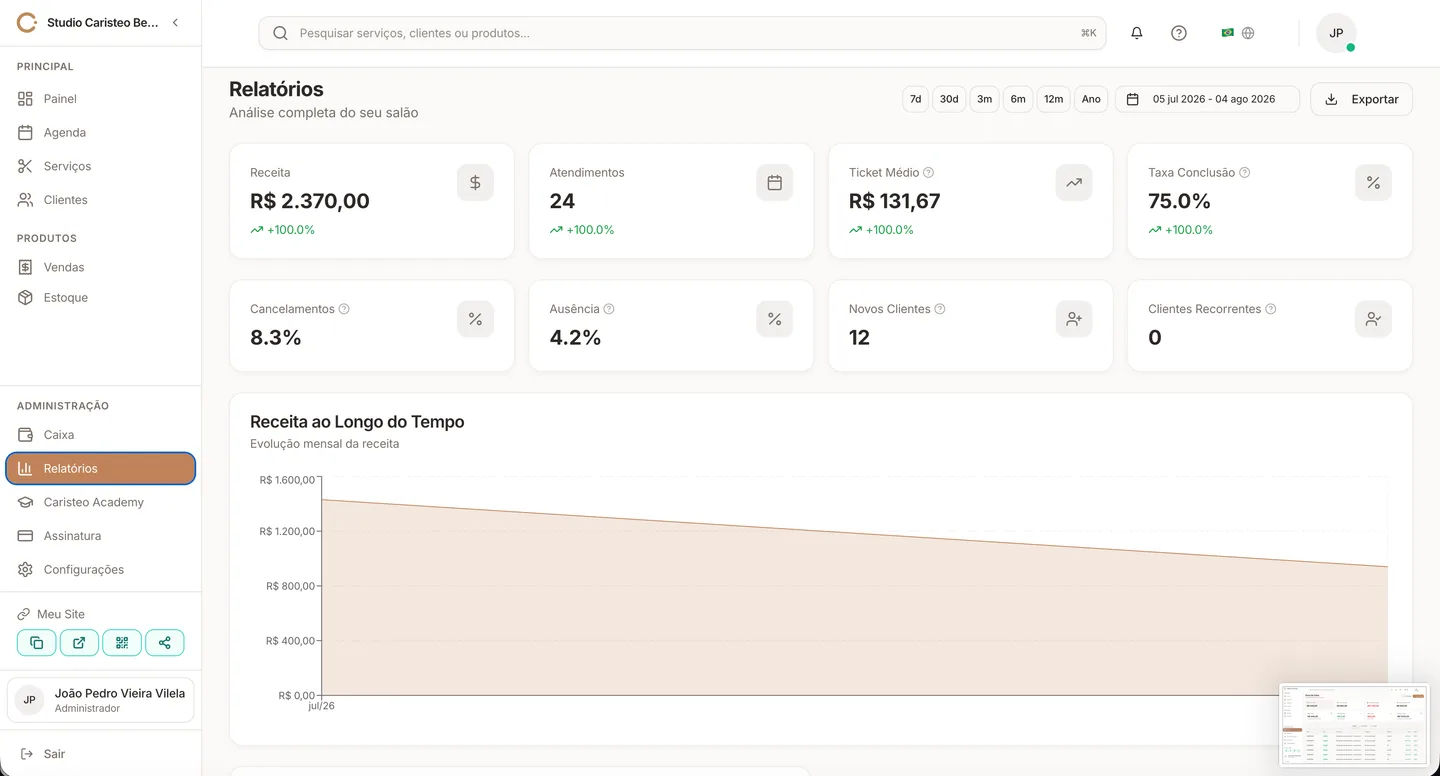The height and width of the screenshot is (776, 1440).
Task: Click info icon next to Novos Clientes
Action: pos(939,309)
